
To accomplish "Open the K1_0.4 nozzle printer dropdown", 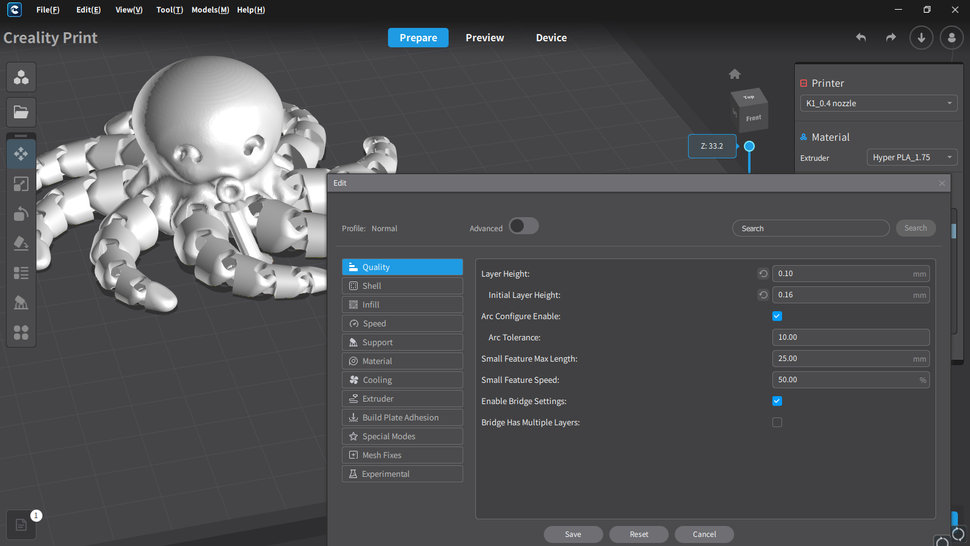I will coord(878,103).
